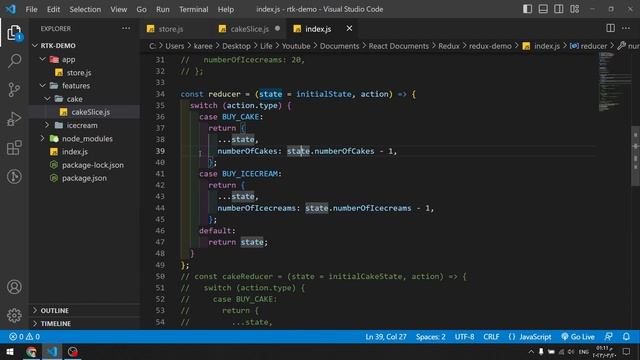Viewport: 640px width, 360px height.
Task: Open the Go menu
Action: [141, 9]
